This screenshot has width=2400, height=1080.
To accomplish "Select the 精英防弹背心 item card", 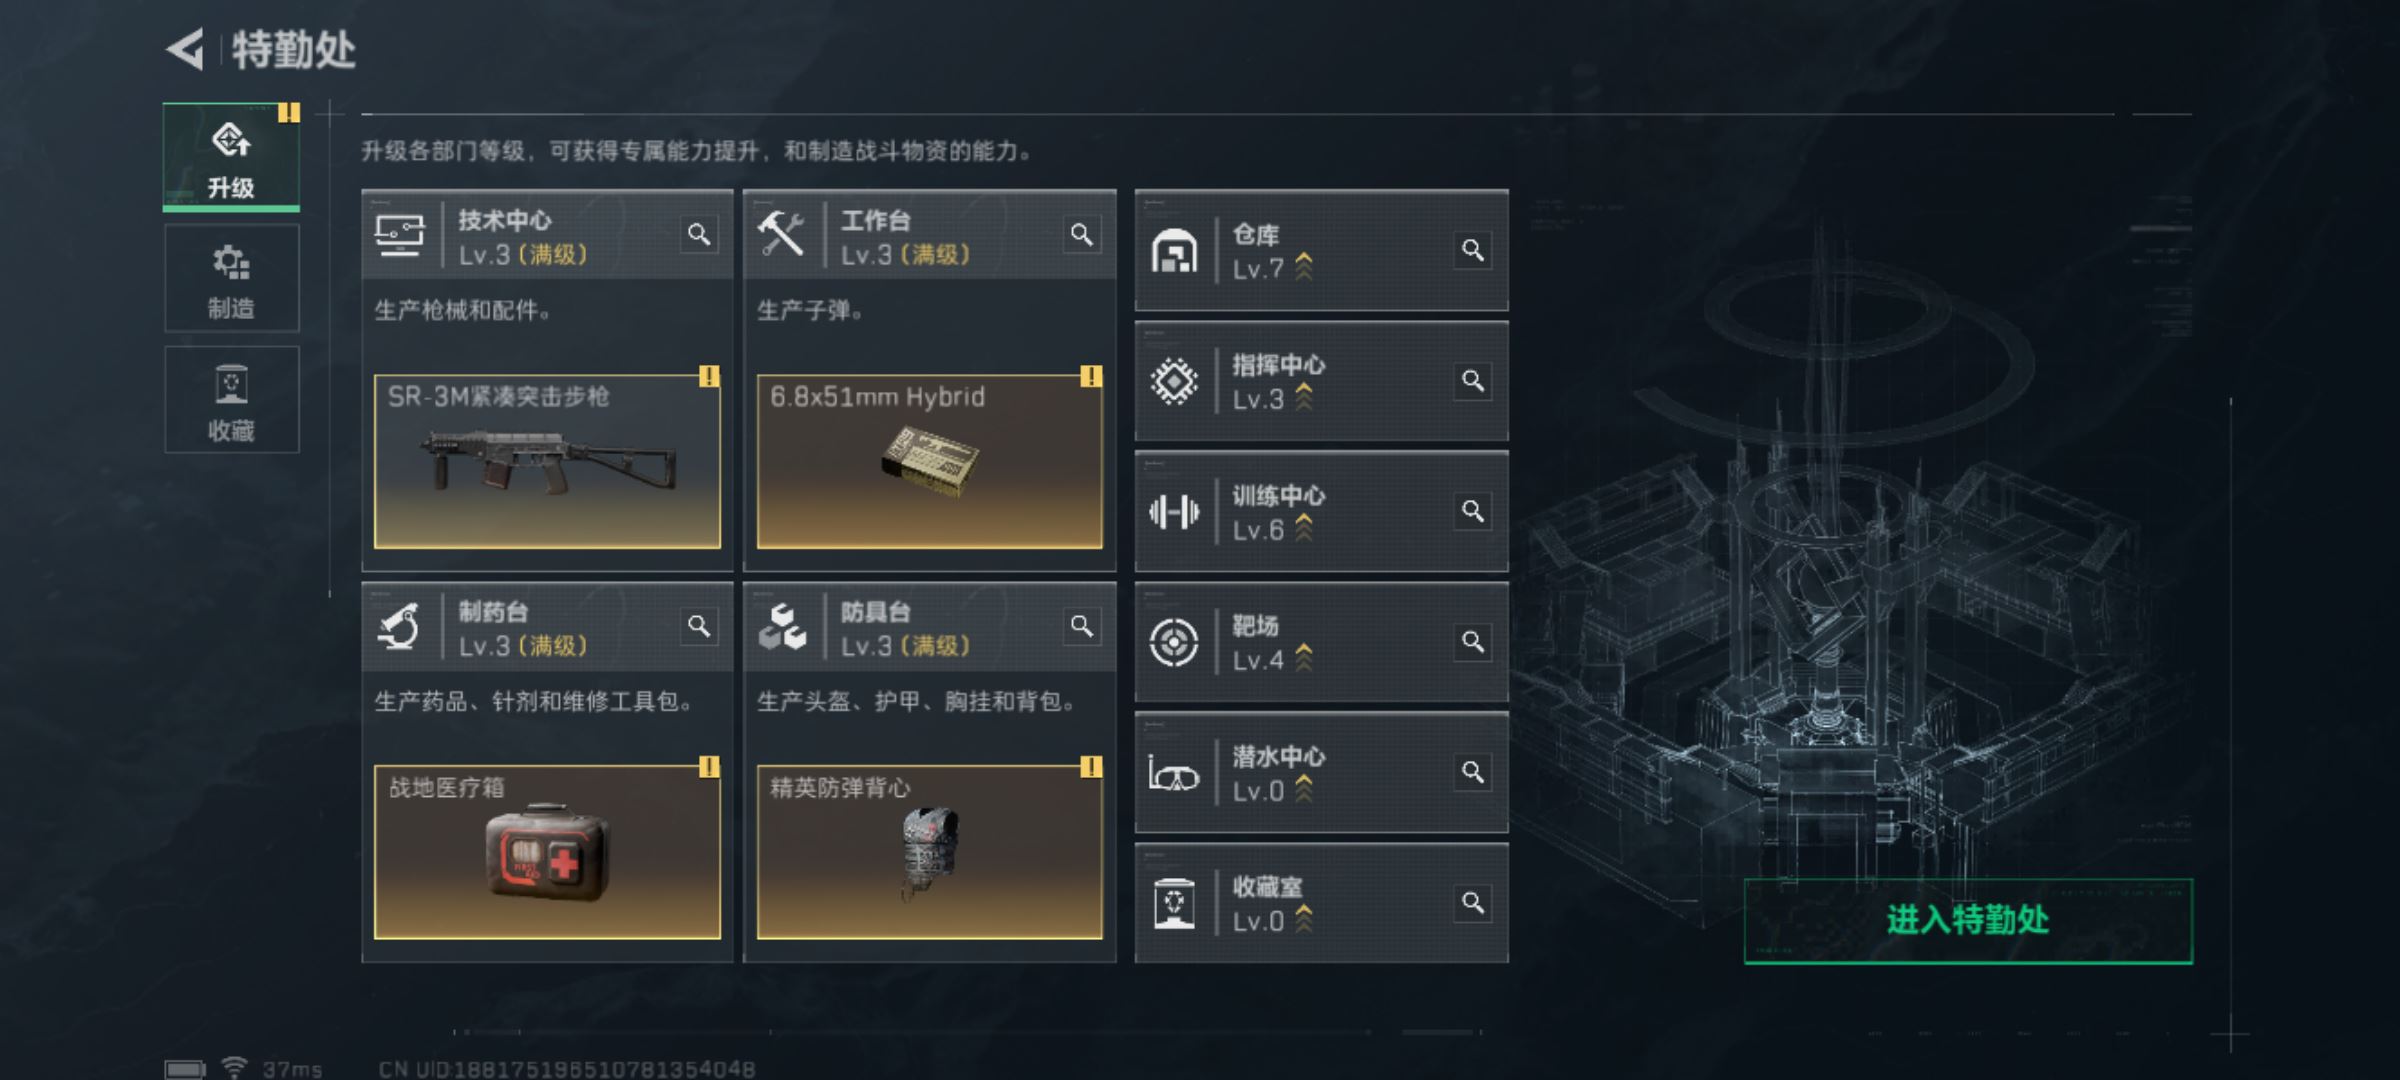I will (929, 853).
